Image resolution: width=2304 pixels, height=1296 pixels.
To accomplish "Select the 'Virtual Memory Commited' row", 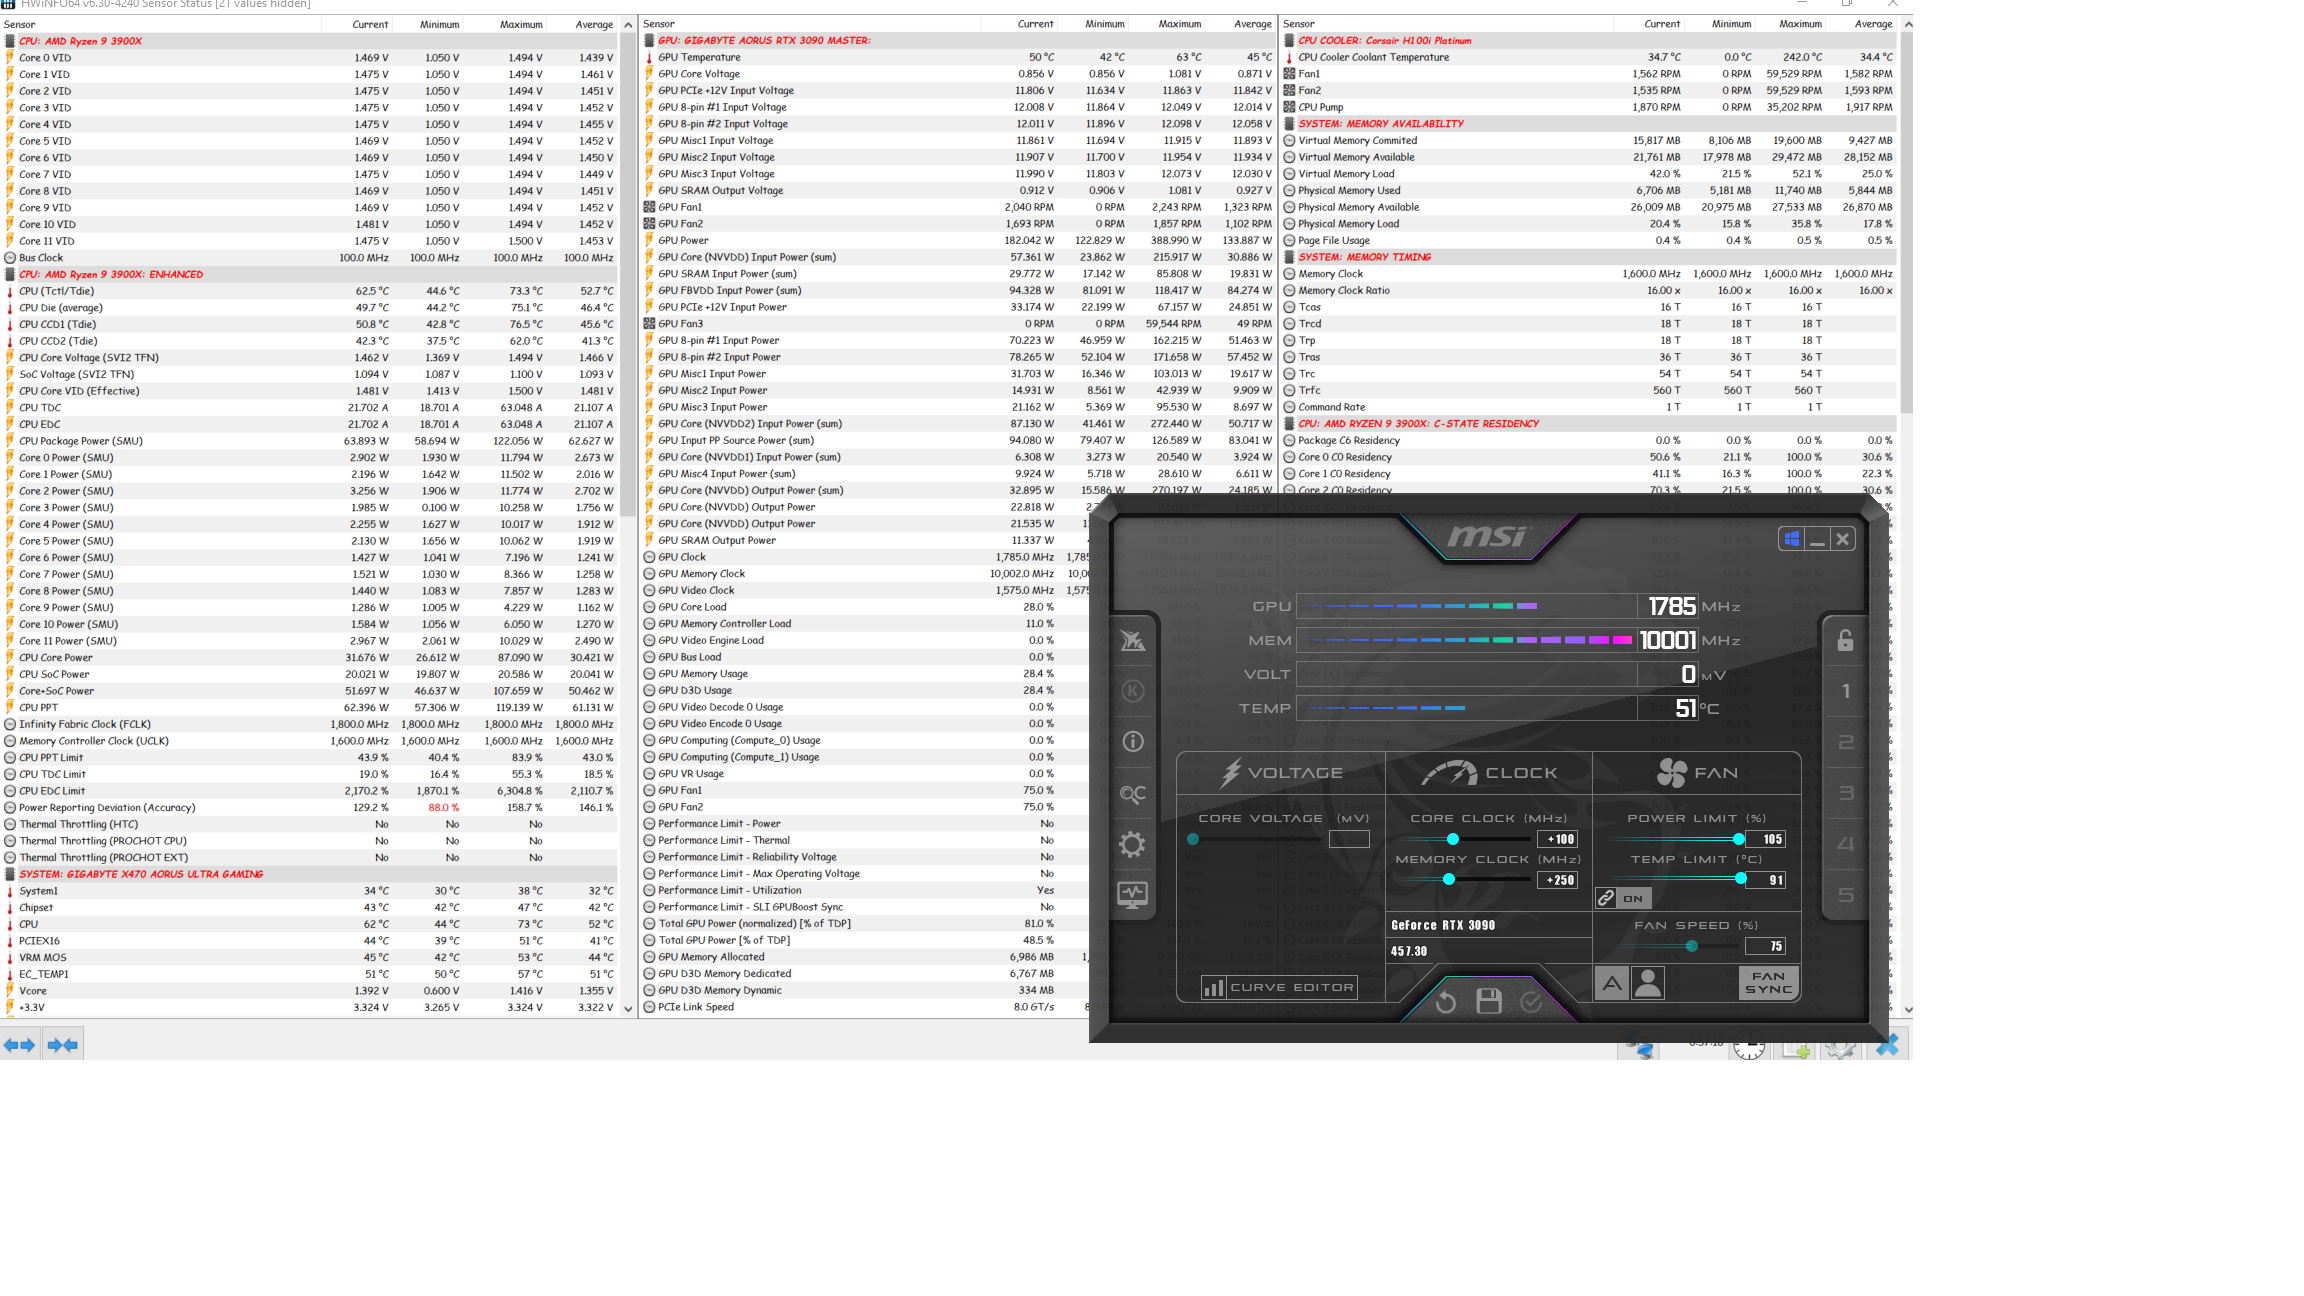I will pos(1589,141).
